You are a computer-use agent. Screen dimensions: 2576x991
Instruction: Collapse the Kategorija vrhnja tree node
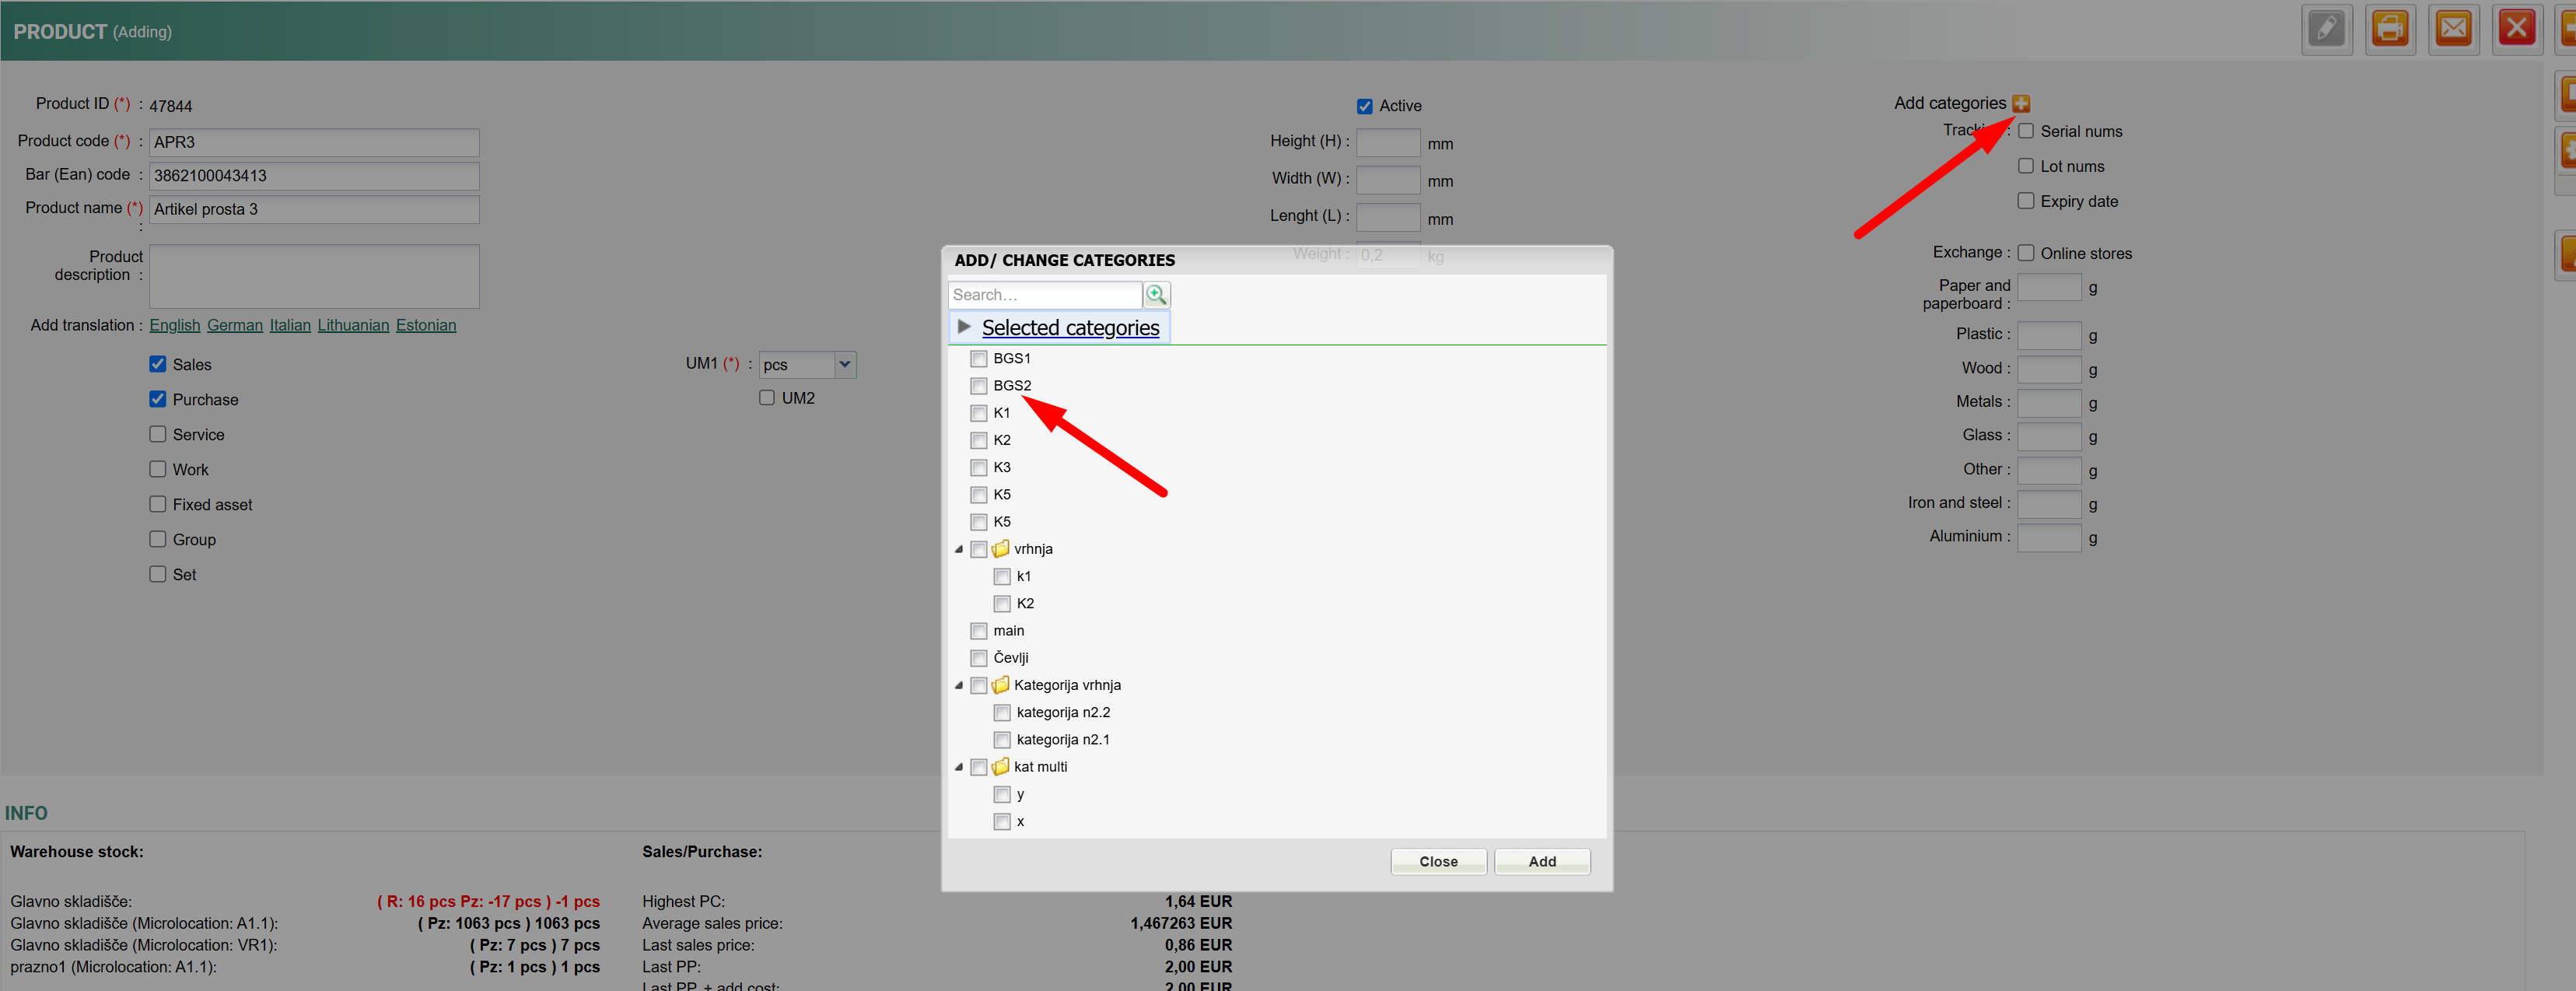[959, 686]
